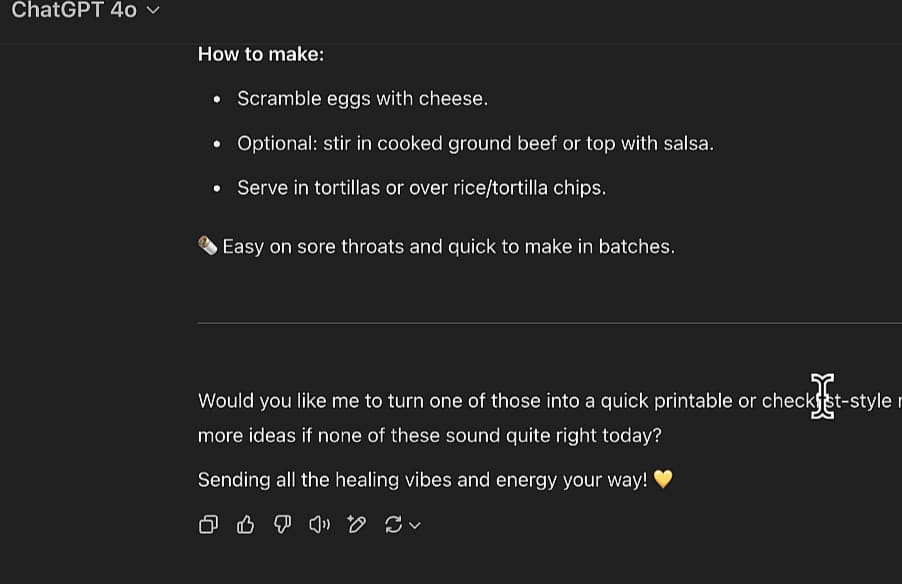
Task: Copy the response using the copy icon
Action: click(208, 524)
